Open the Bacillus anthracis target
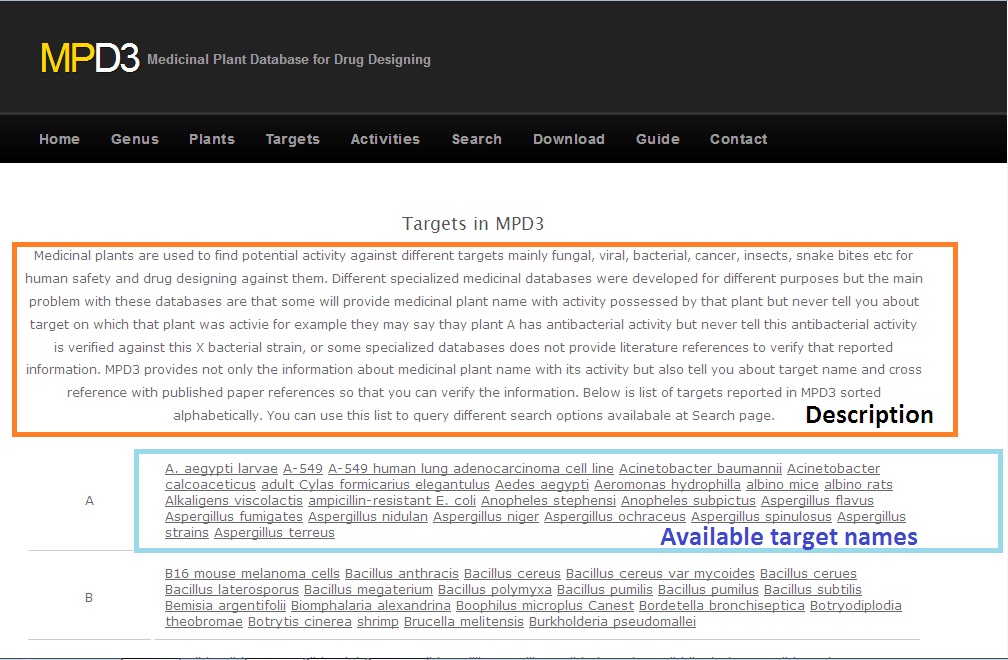This screenshot has width=1008, height=660. coord(402,574)
